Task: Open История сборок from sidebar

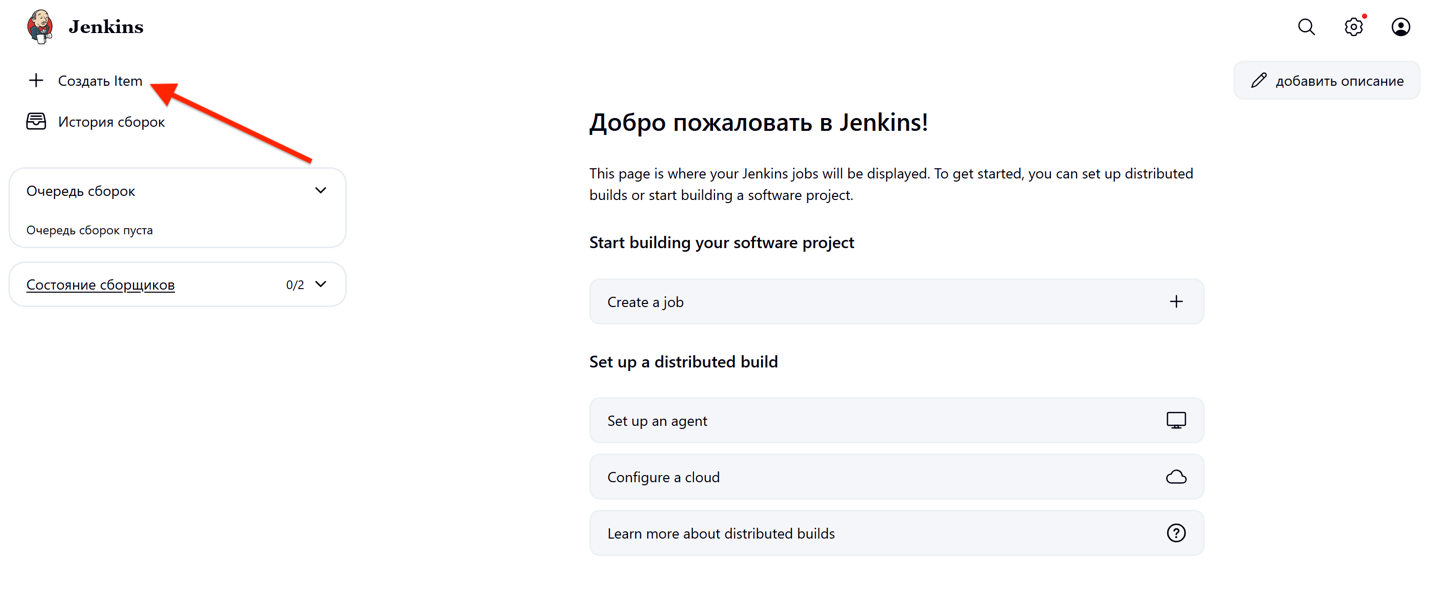Action: click(x=111, y=121)
